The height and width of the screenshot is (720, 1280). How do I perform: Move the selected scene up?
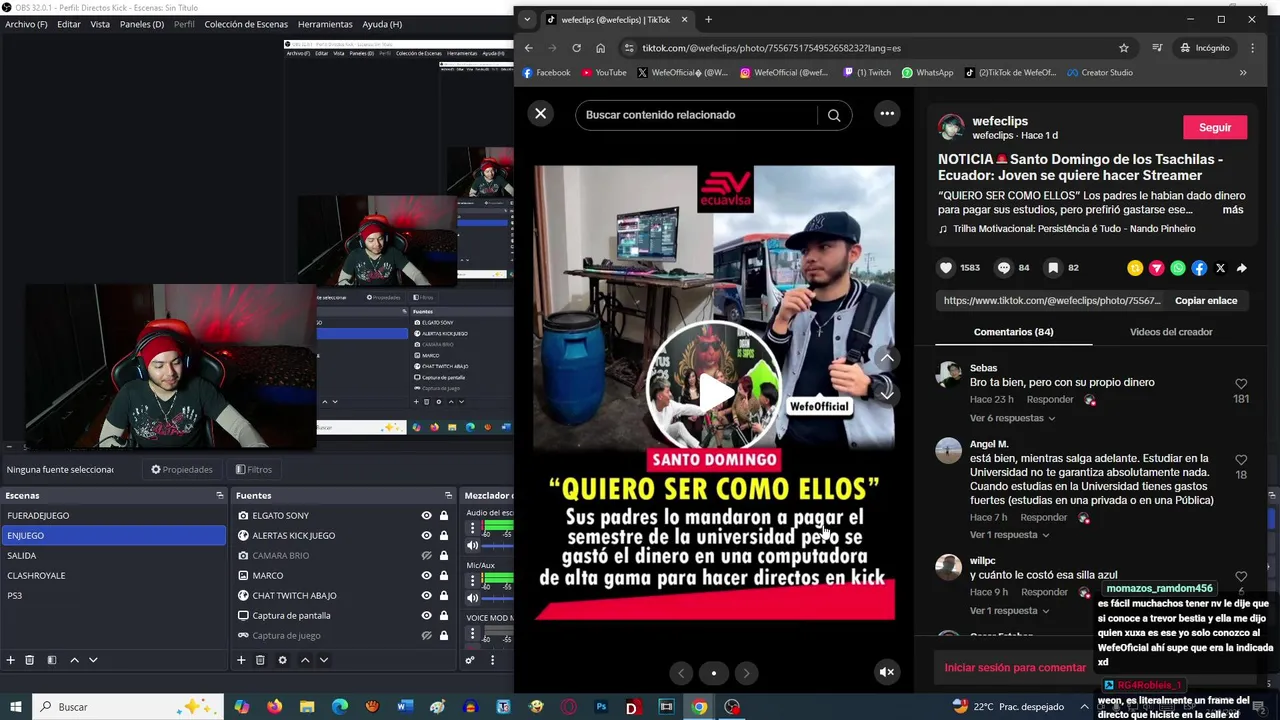tap(74, 660)
